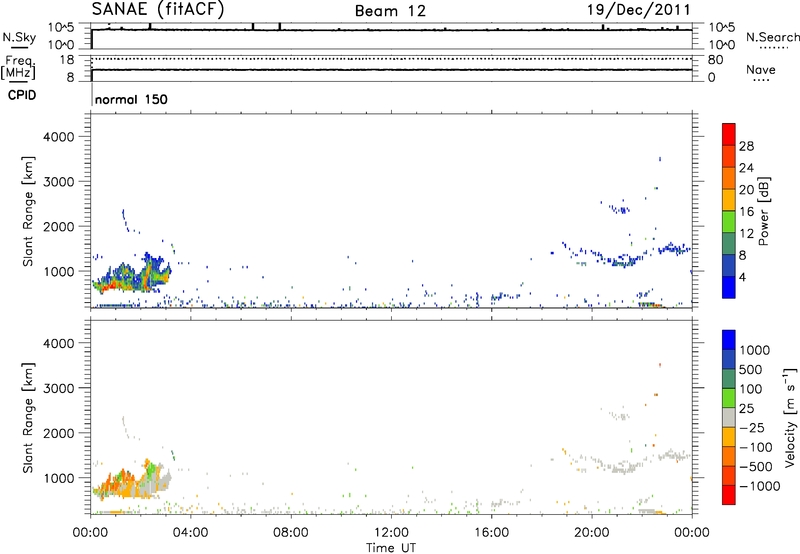
Task: Click the 'N.Search' legend label
Action: (772, 37)
